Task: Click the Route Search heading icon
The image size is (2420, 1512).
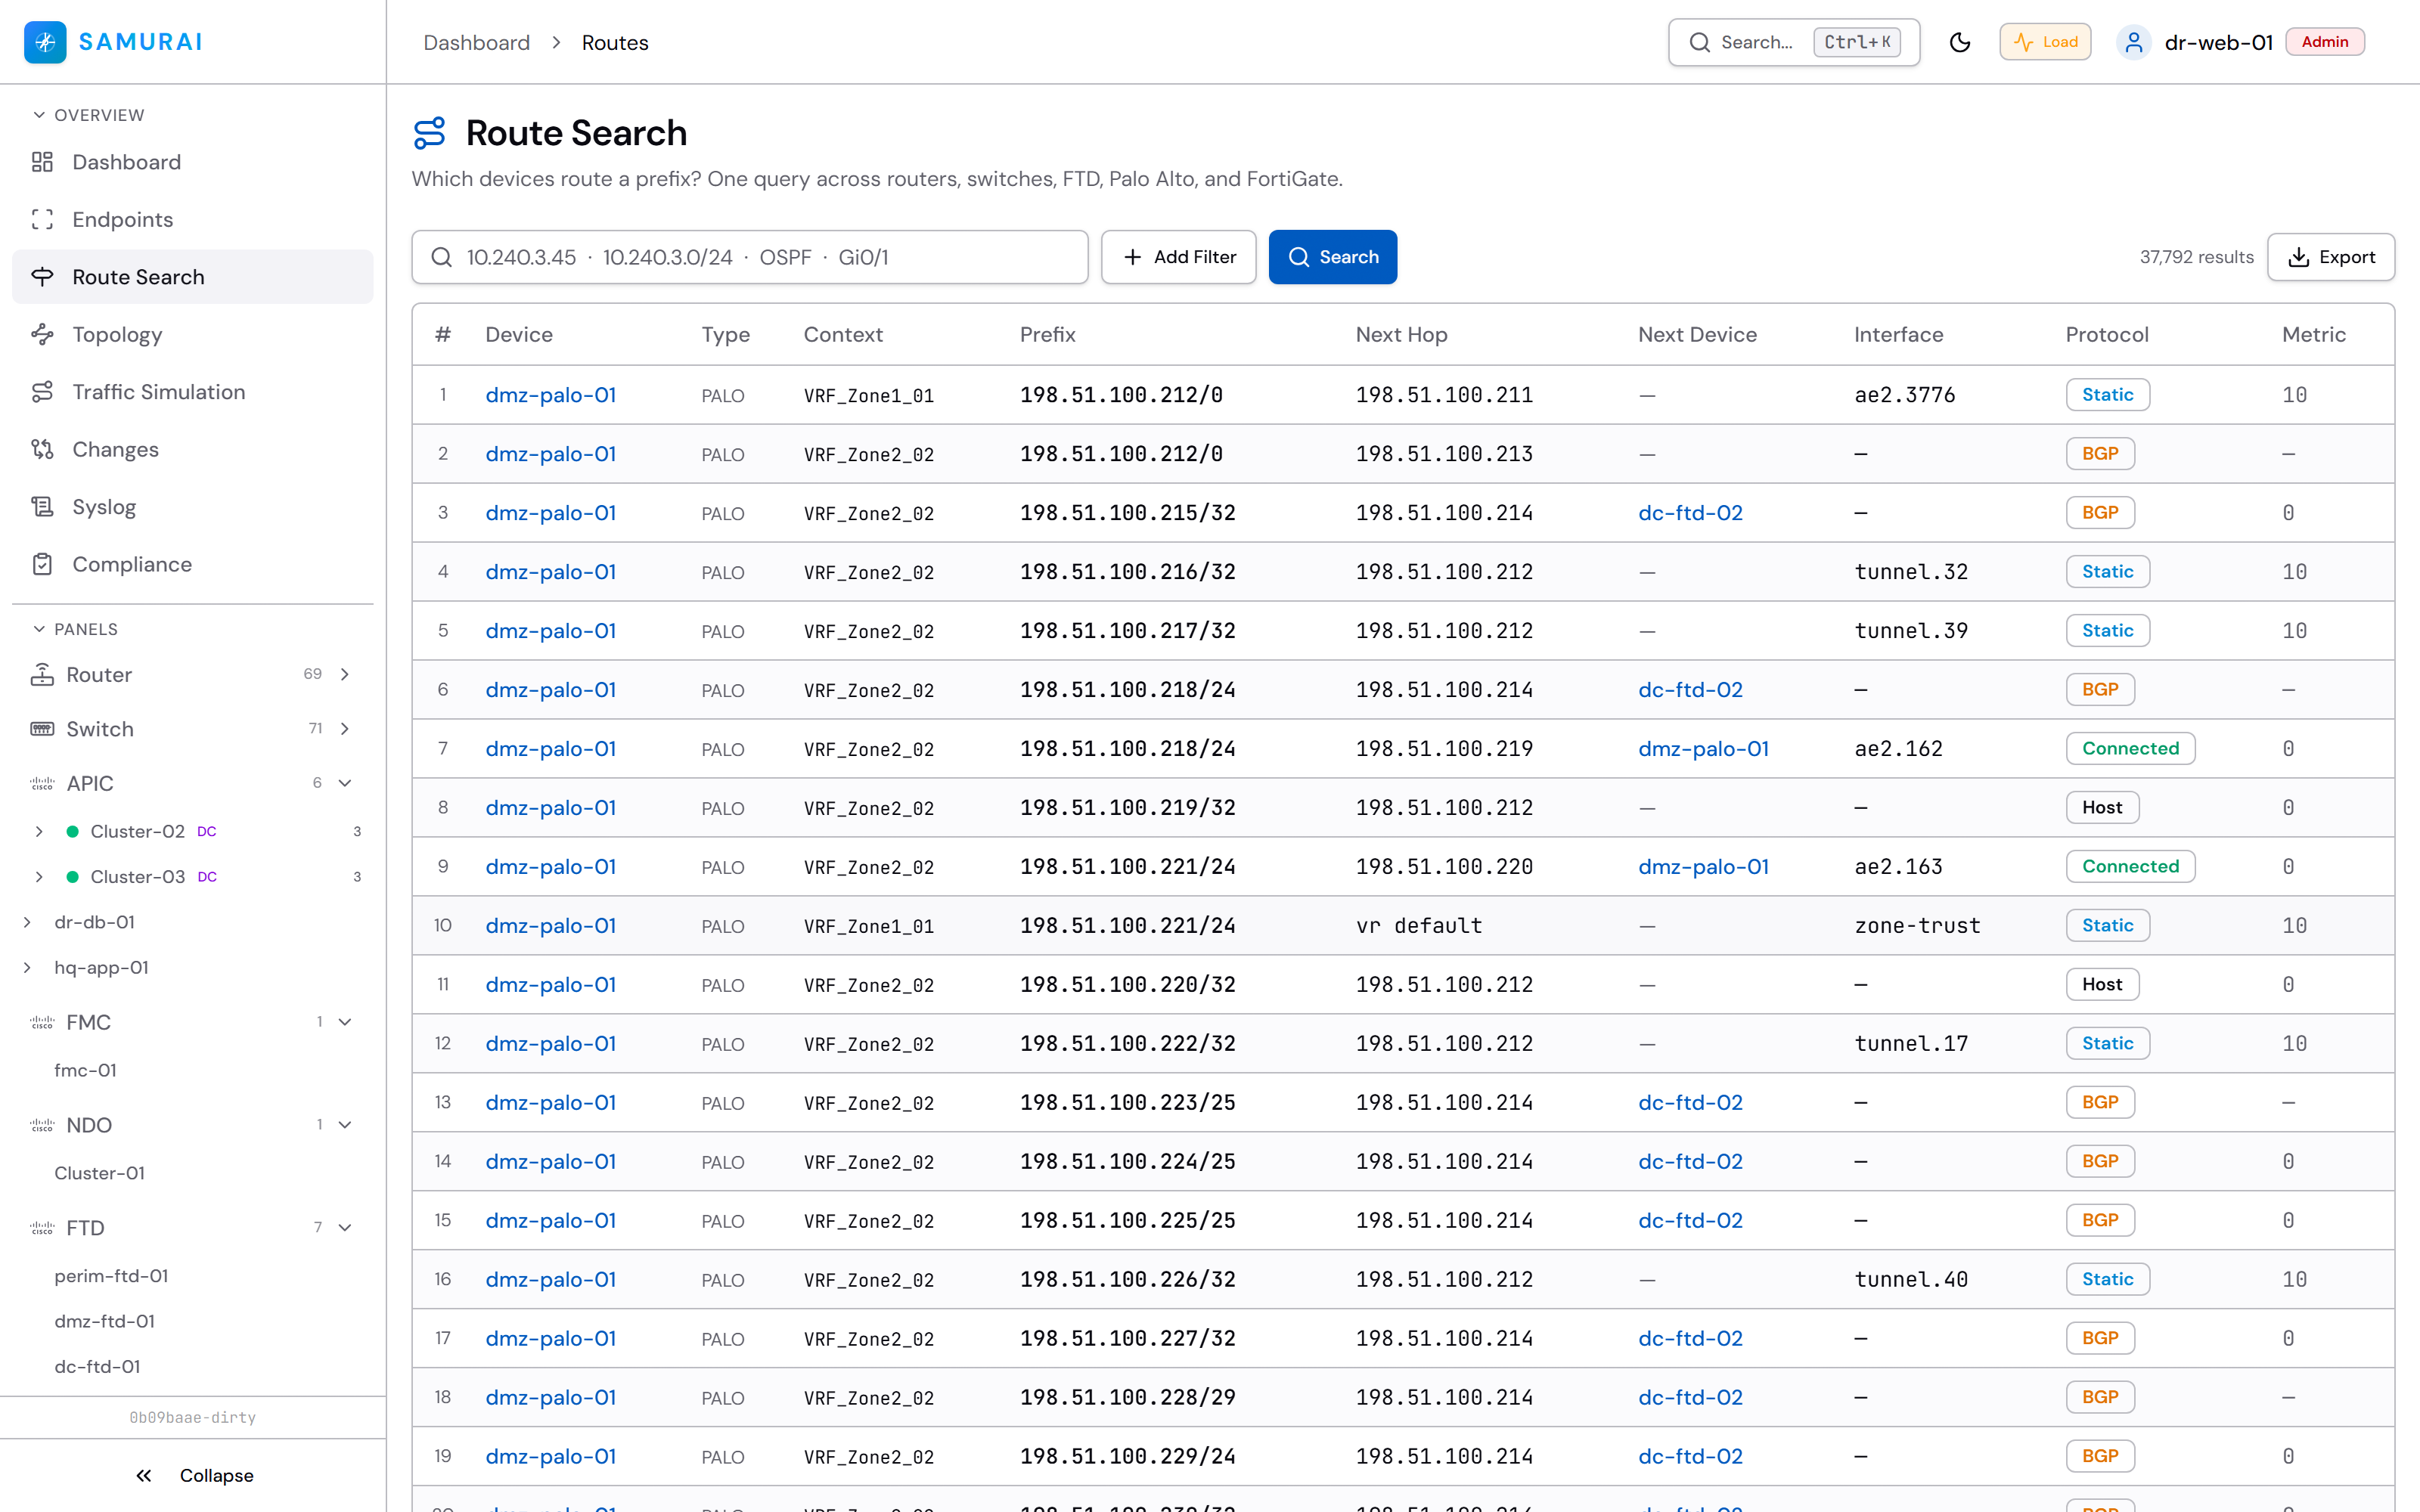Action: click(430, 133)
